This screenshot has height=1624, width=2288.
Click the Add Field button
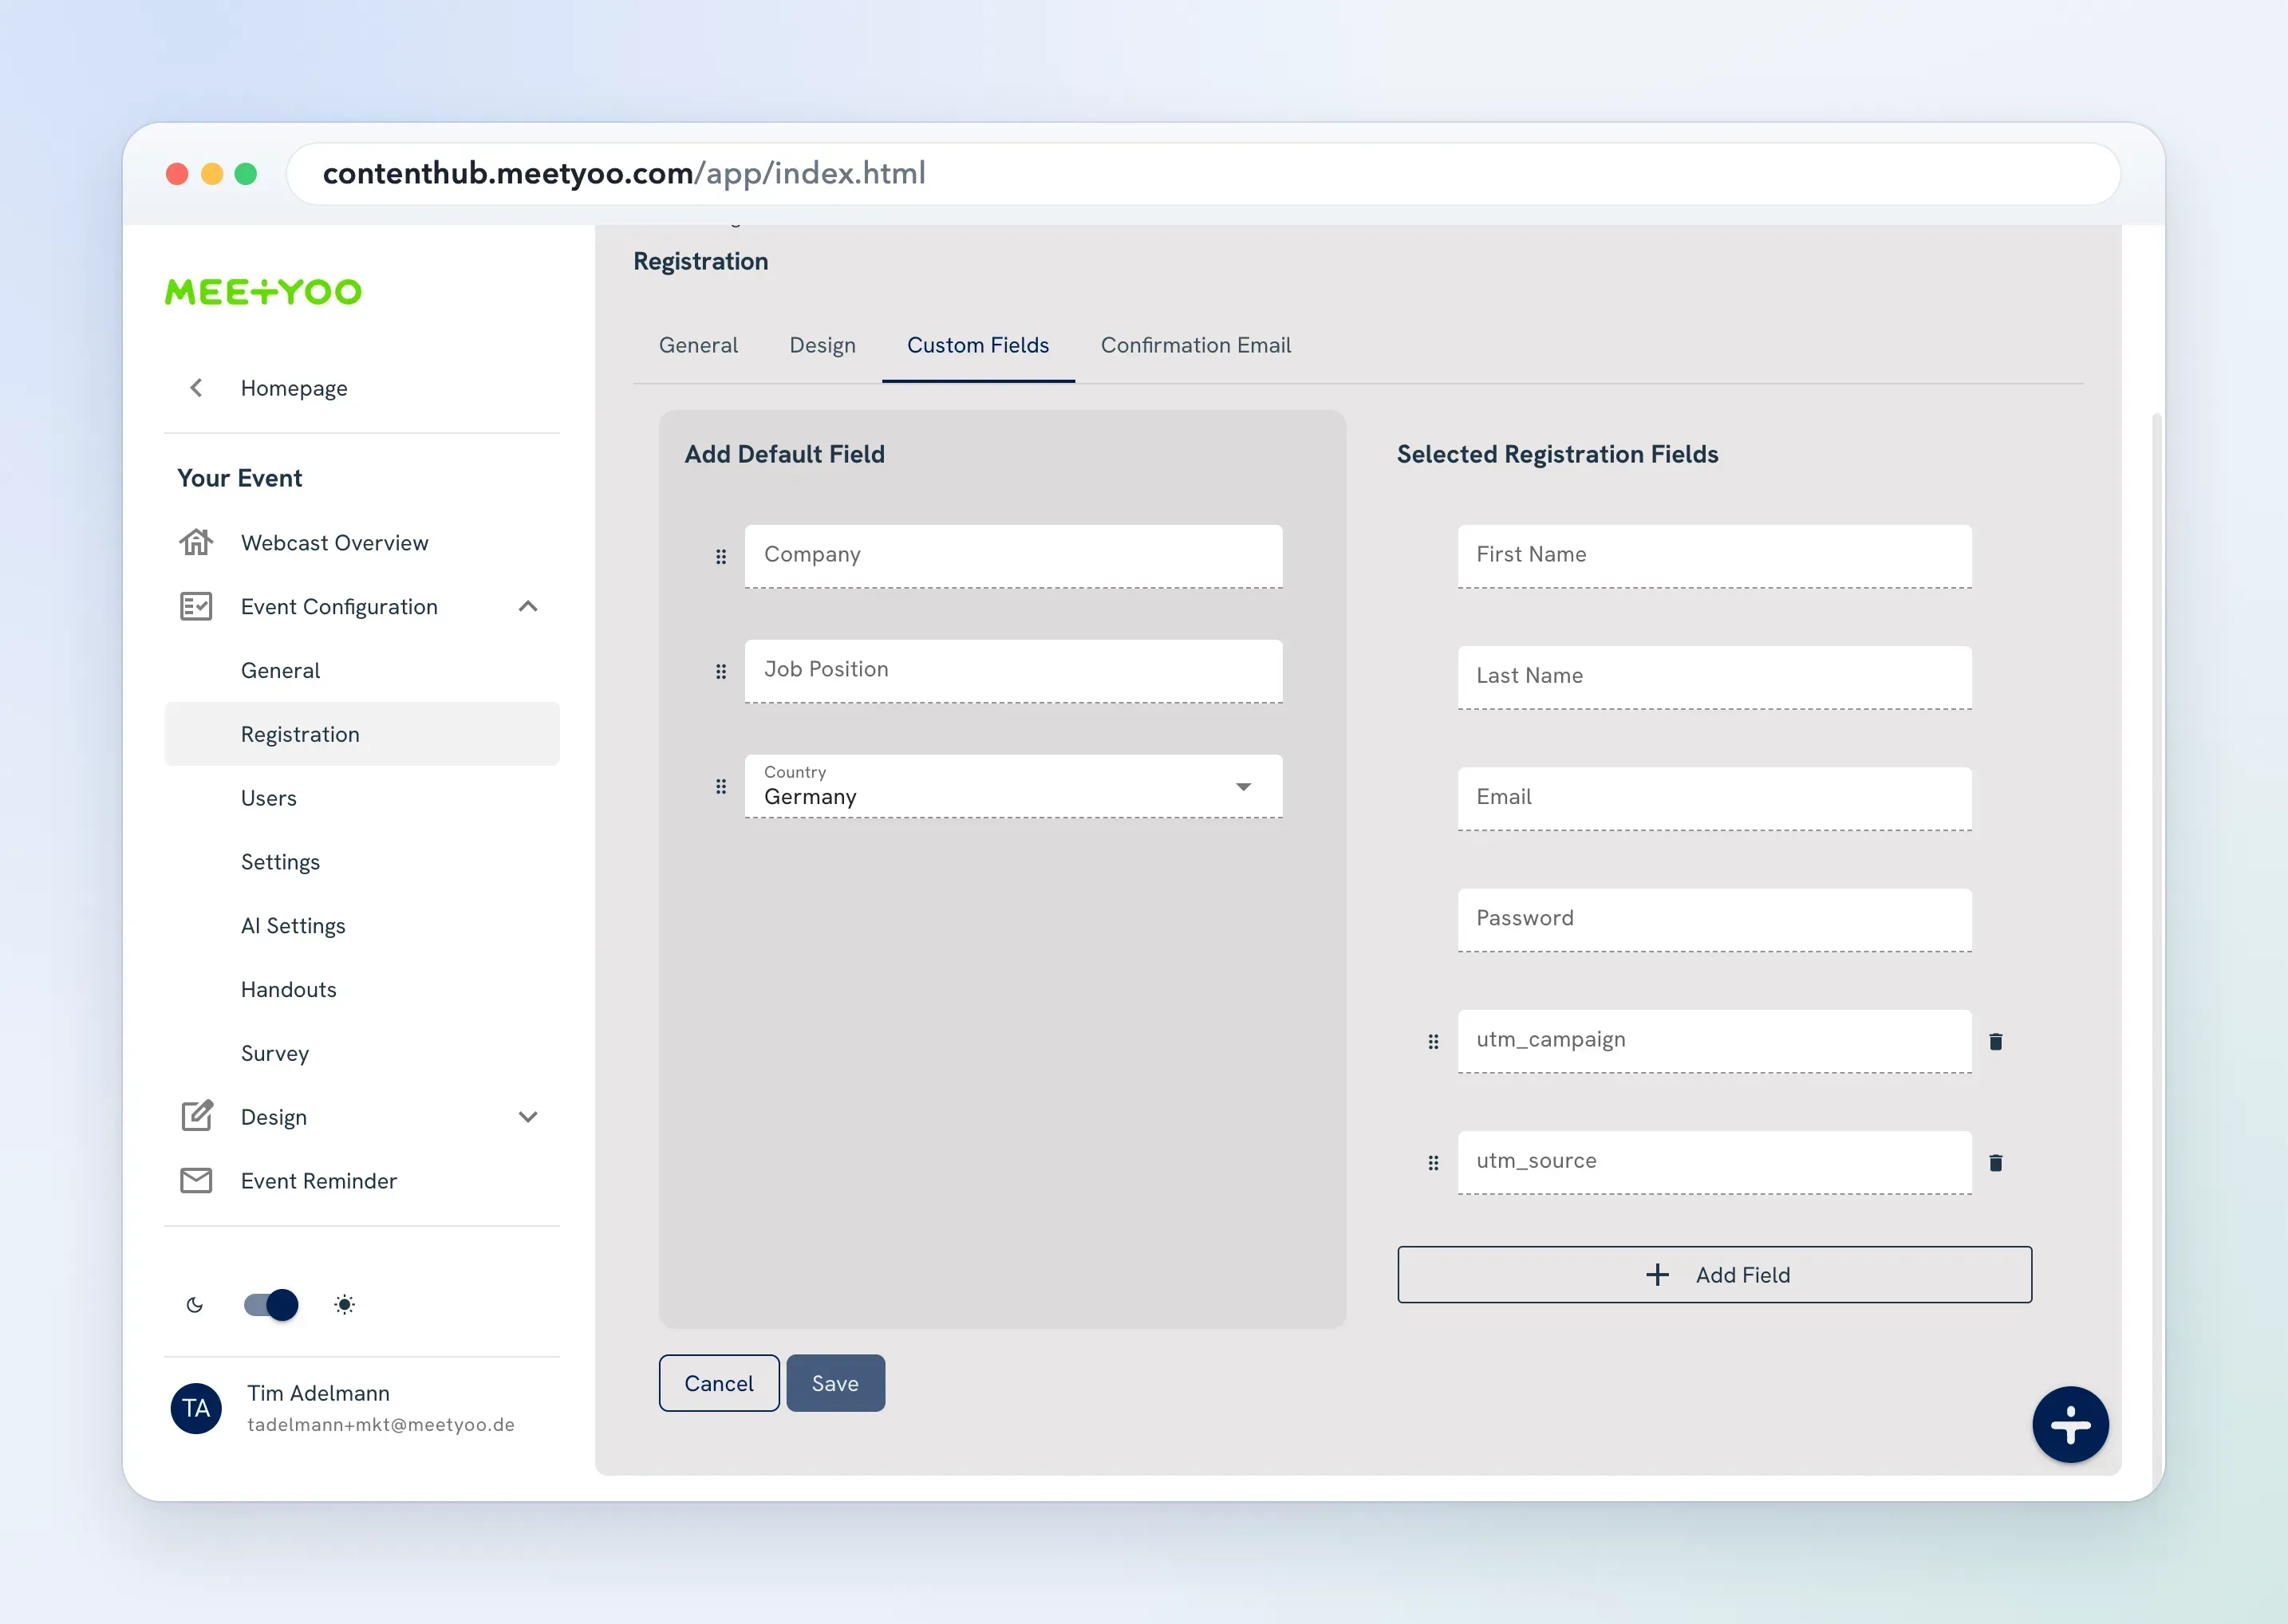(1714, 1275)
